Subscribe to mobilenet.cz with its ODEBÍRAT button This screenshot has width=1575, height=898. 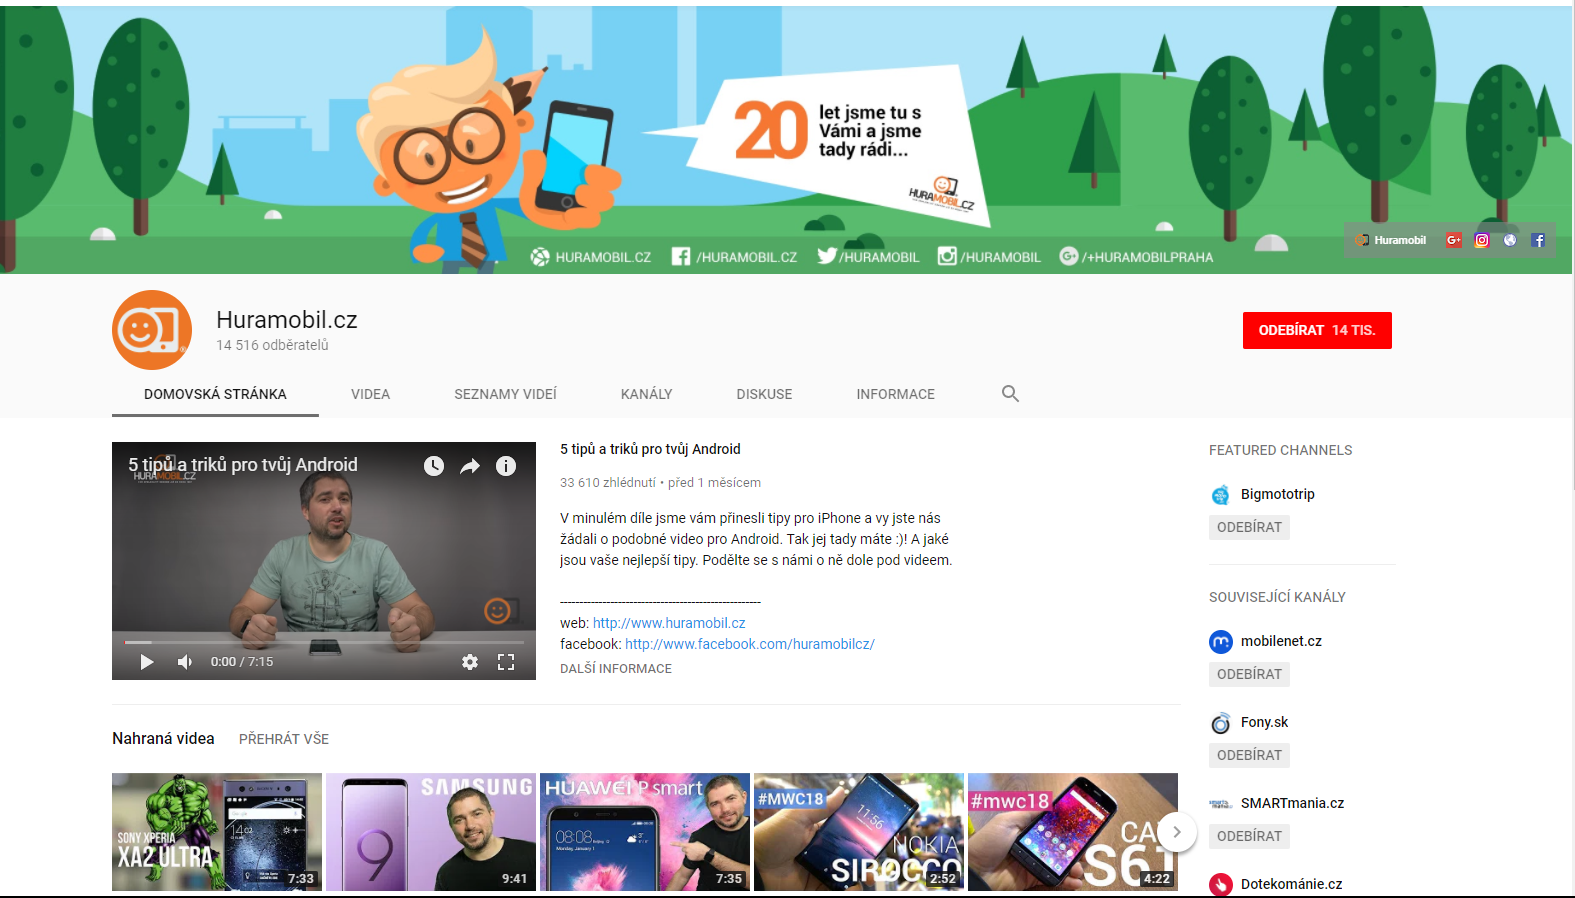tap(1249, 674)
